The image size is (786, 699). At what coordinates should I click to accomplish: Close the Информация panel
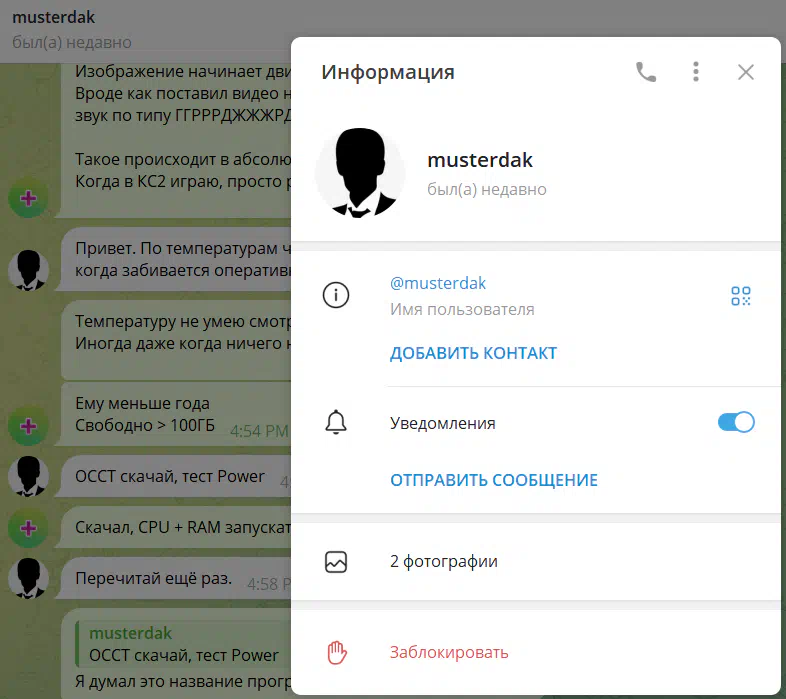point(745,72)
